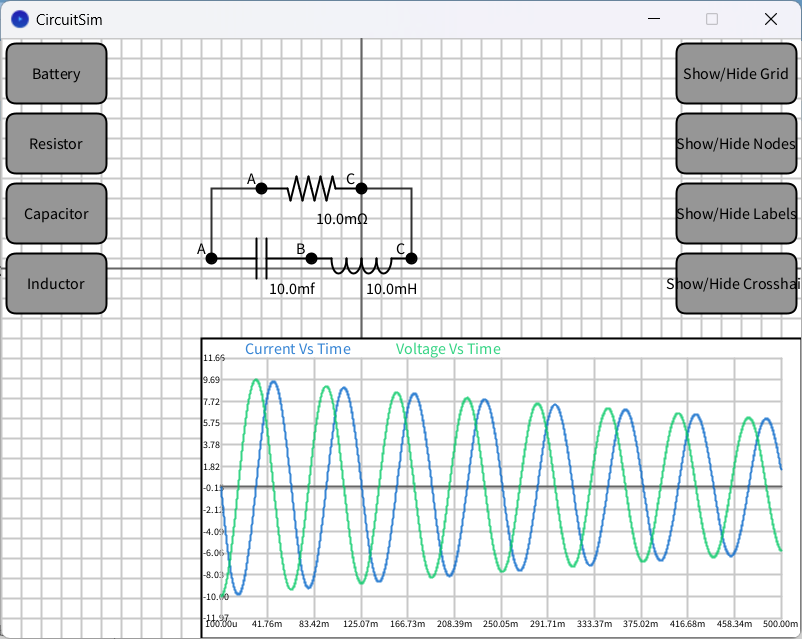Screen dimensions: 802x639
Task: Click node C next to the resistor
Action: pos(361,189)
